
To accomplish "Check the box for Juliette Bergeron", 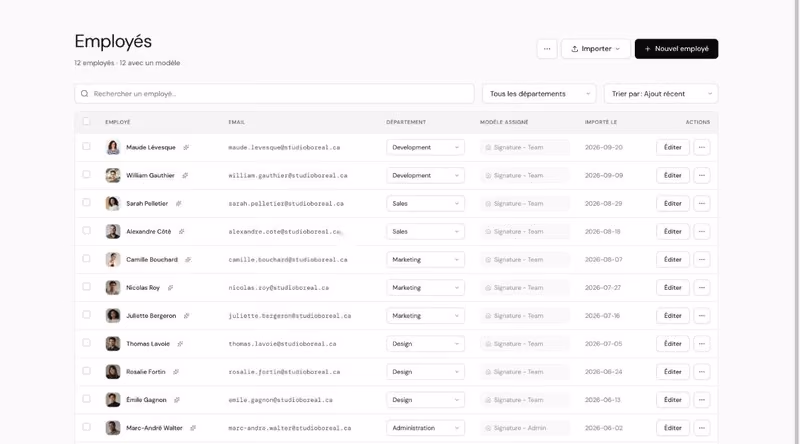I will coord(86,315).
